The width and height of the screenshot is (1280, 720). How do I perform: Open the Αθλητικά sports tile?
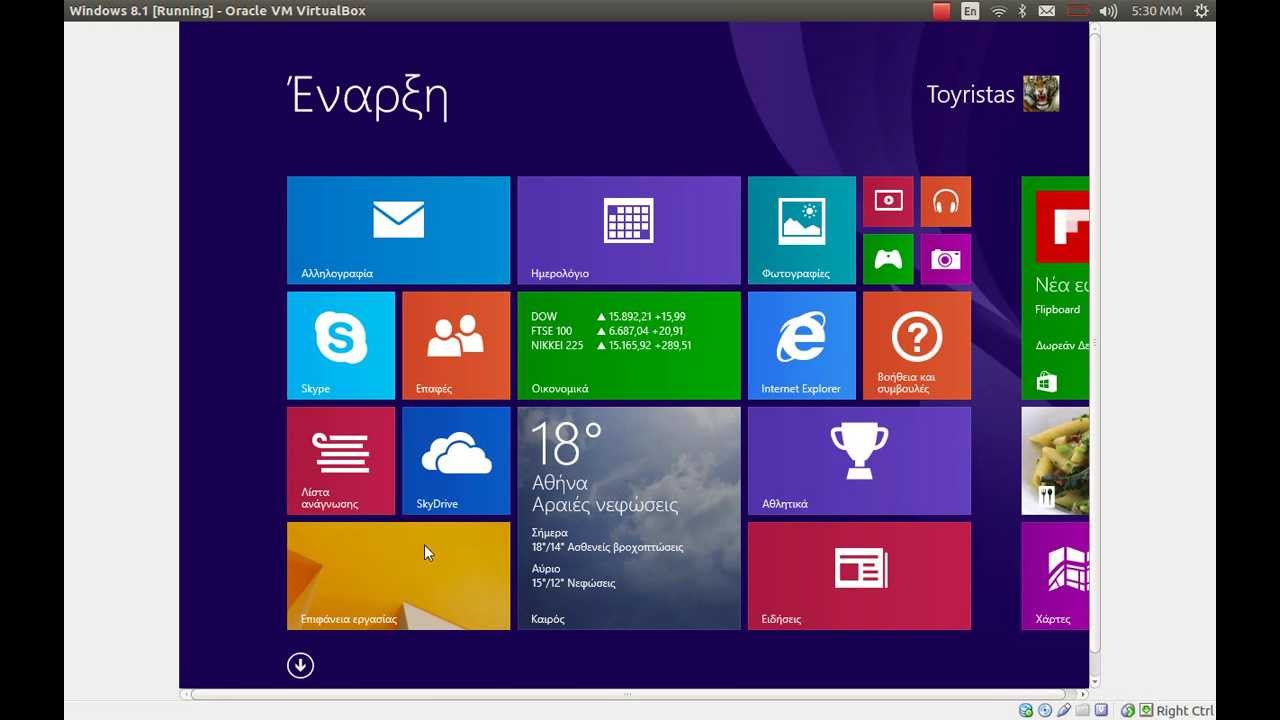point(859,460)
